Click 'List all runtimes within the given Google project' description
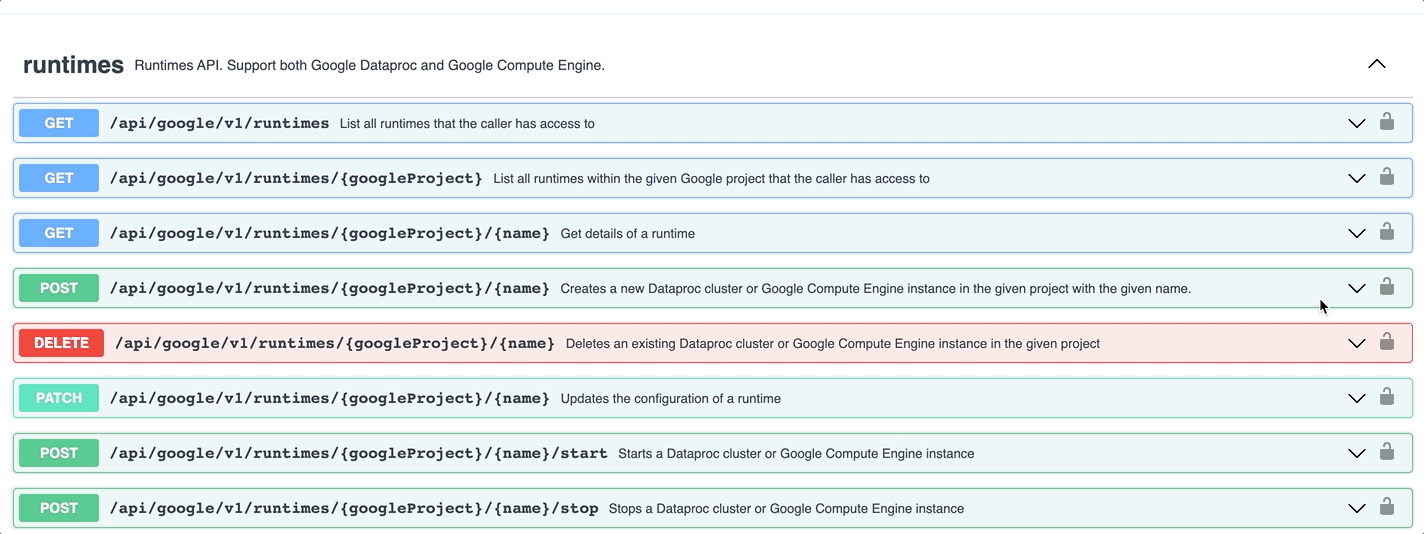The width and height of the screenshot is (1424, 534). (x=711, y=179)
